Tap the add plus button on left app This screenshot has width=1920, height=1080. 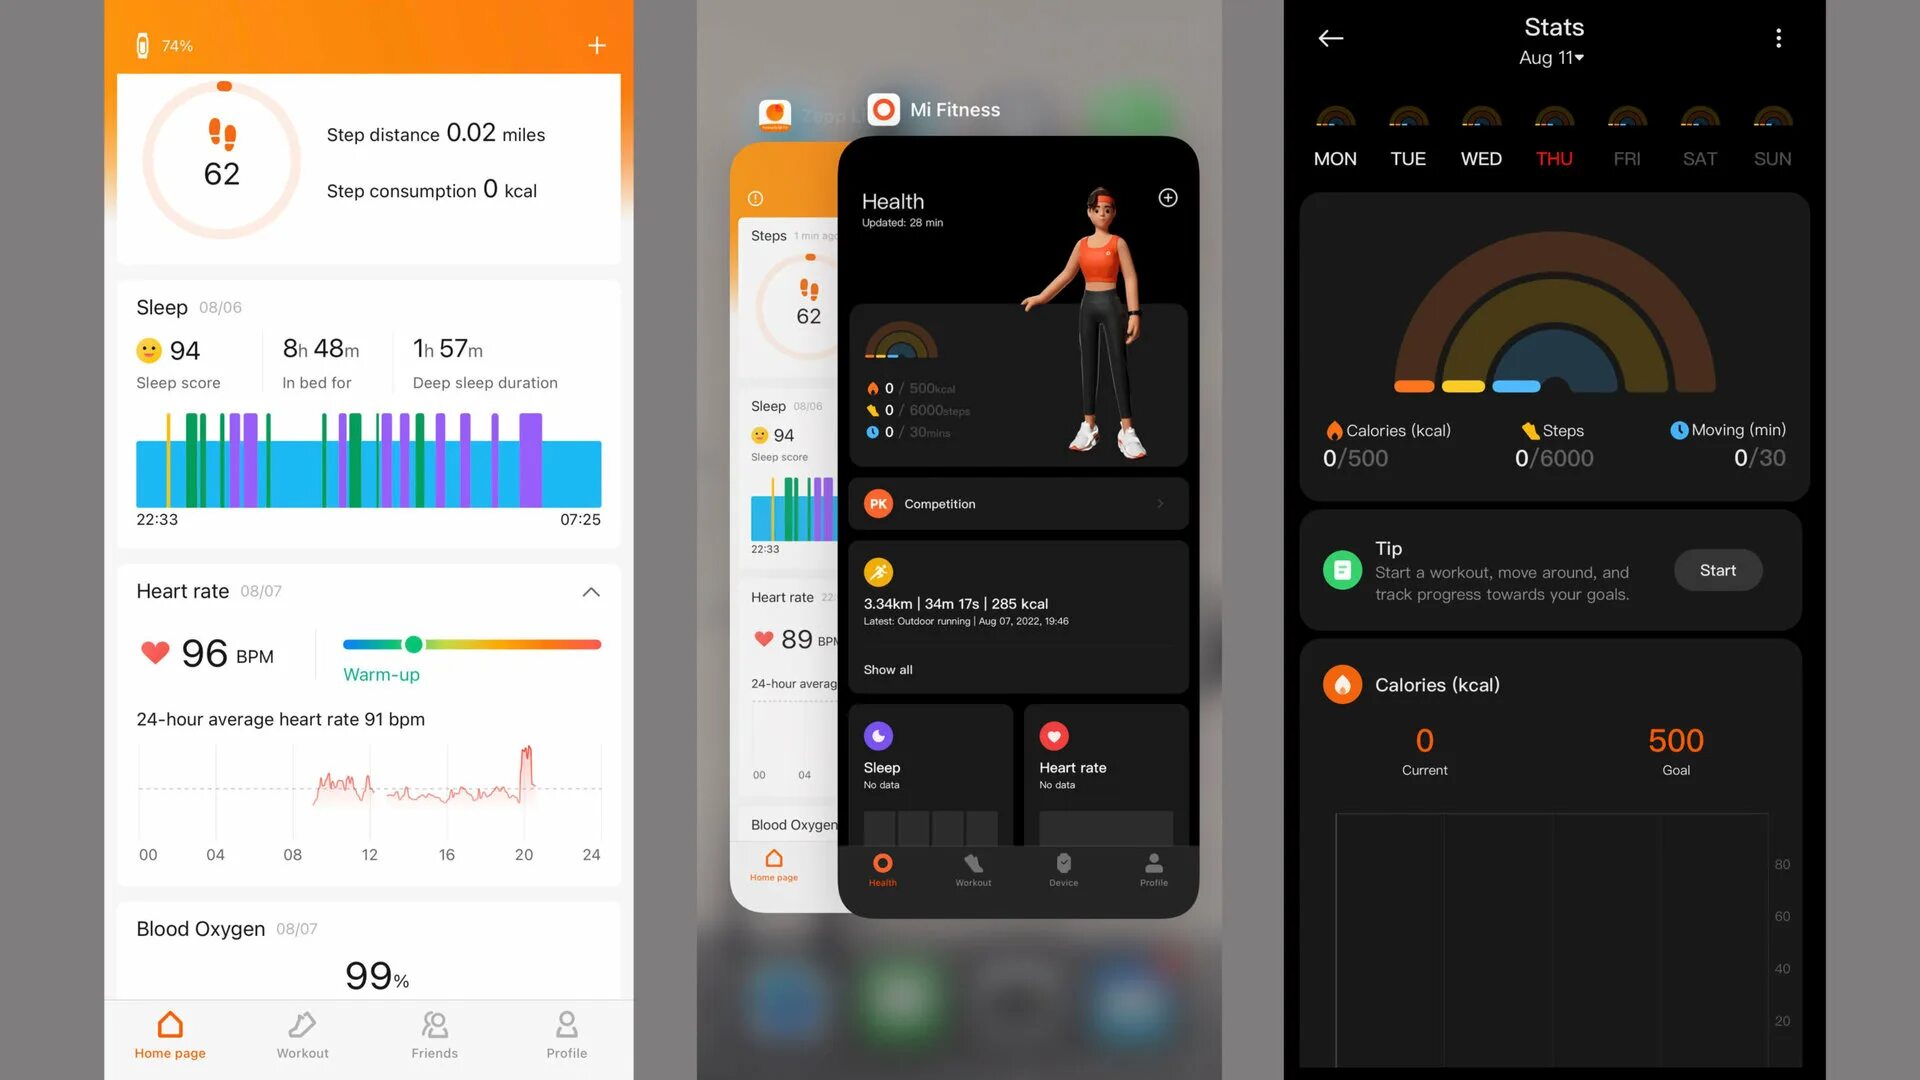tap(595, 44)
